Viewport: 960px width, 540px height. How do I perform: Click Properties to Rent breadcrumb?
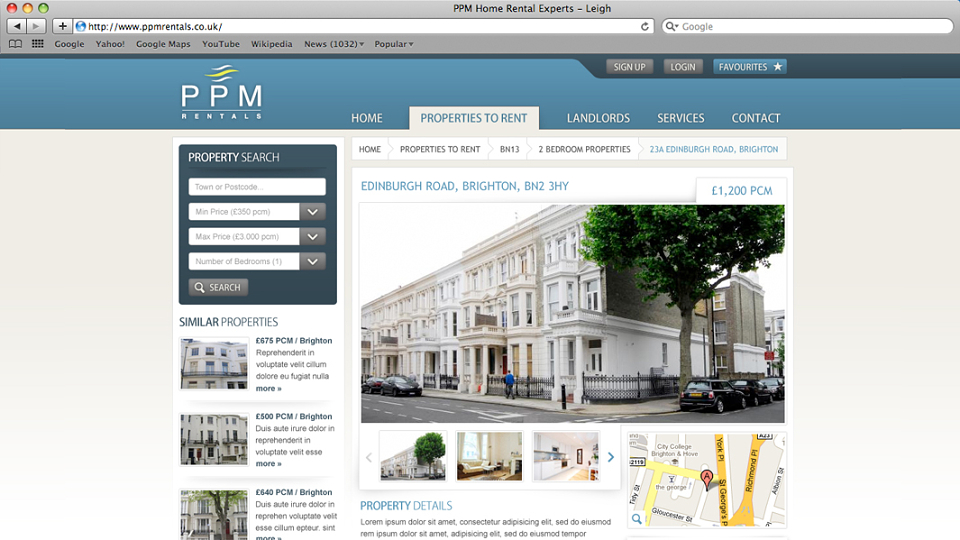440,149
